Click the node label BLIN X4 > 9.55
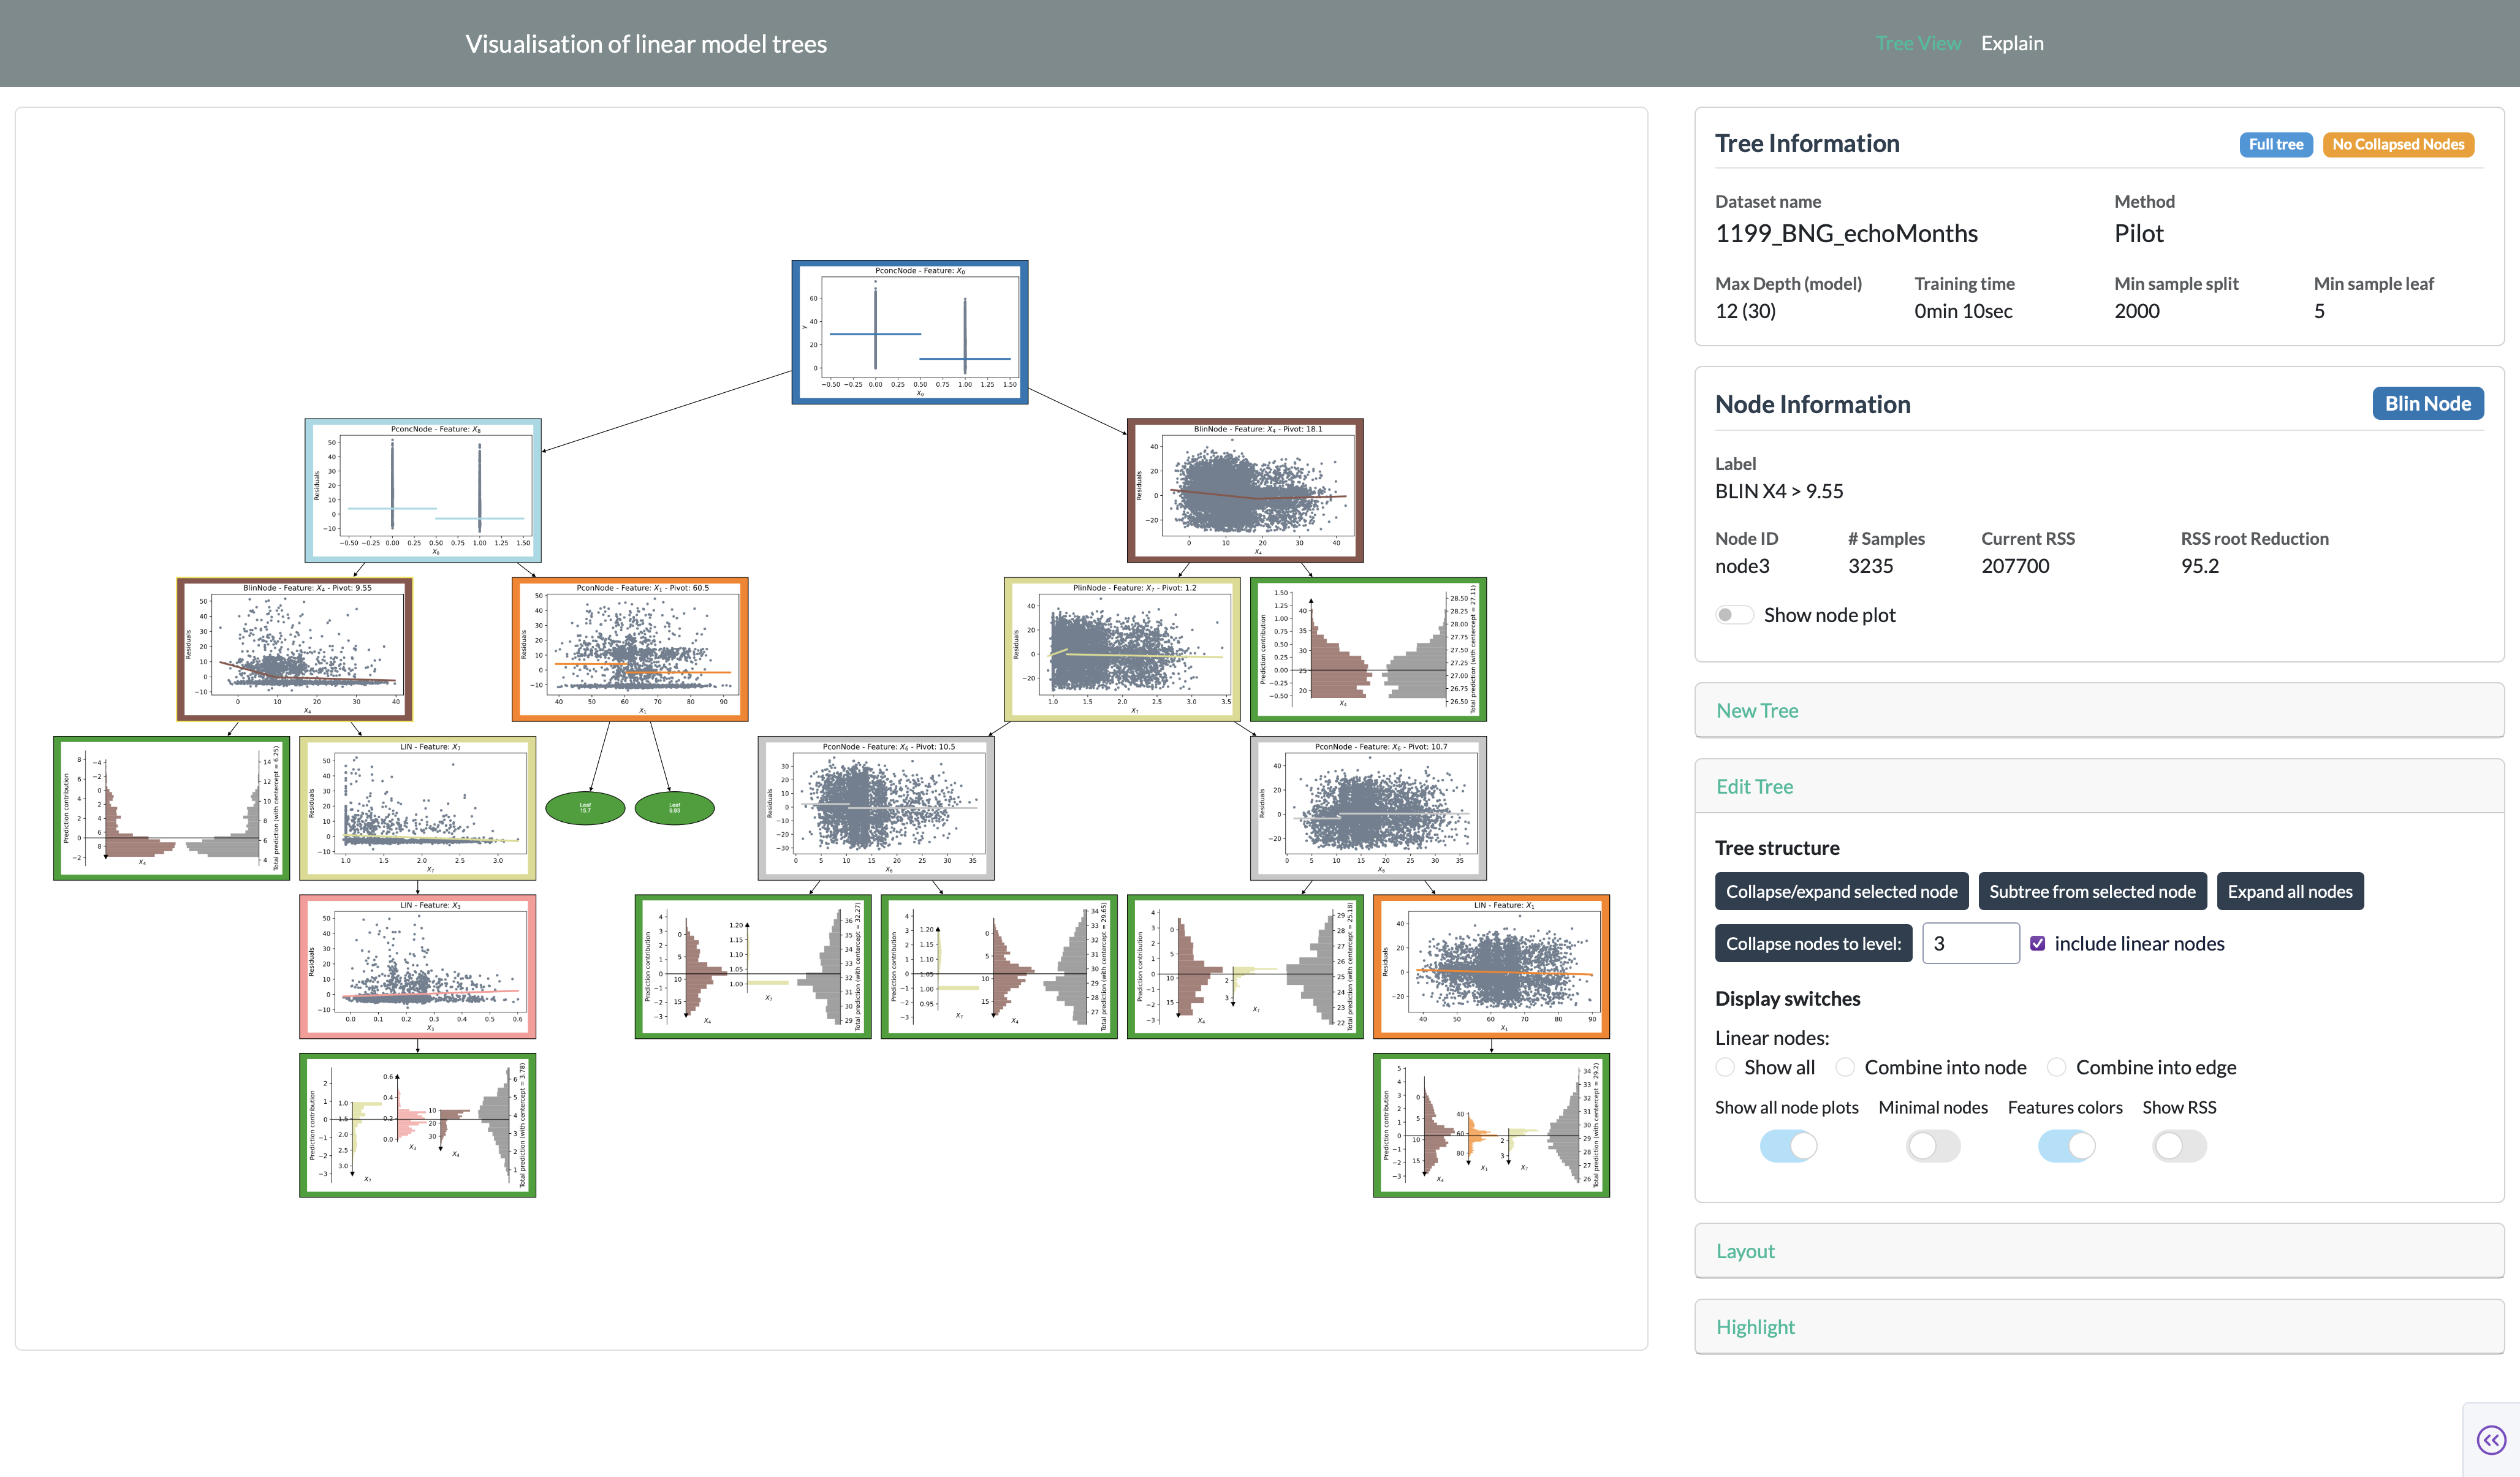Image resolution: width=2520 pixels, height=1477 pixels. coord(1778,491)
